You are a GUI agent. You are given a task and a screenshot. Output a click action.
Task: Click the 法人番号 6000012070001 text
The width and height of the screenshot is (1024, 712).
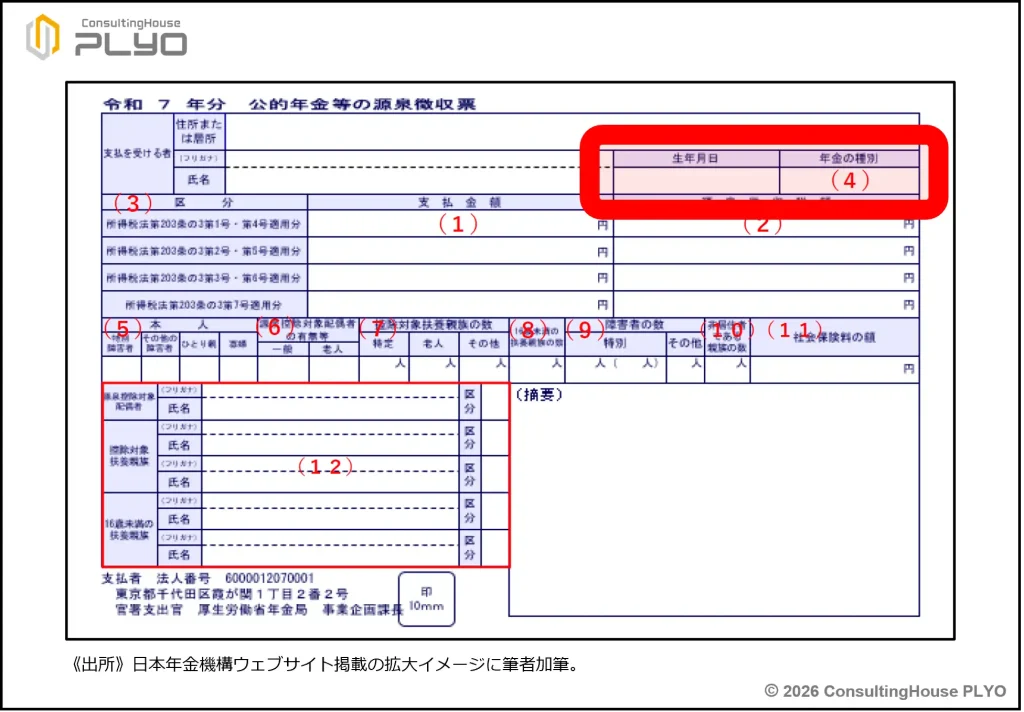click(x=236, y=578)
